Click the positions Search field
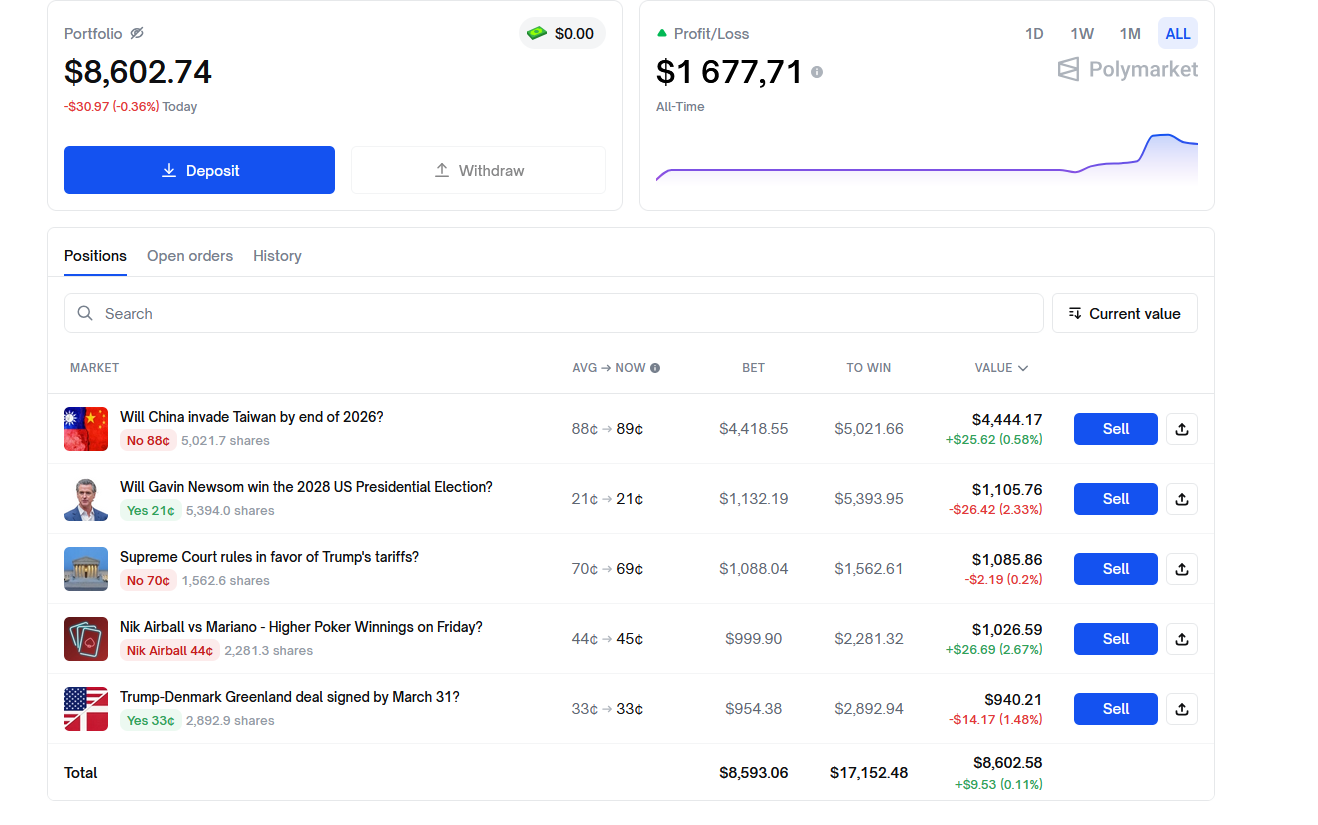This screenshot has width=1318, height=825. (553, 313)
